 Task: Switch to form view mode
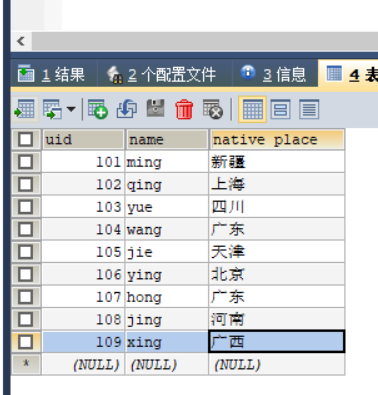280,109
